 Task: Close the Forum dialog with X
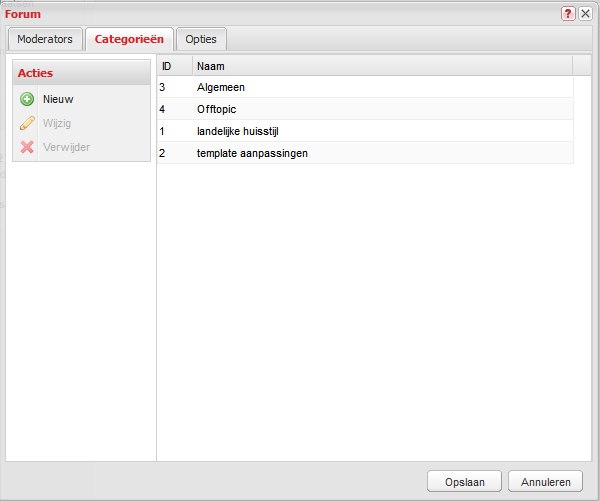point(585,14)
